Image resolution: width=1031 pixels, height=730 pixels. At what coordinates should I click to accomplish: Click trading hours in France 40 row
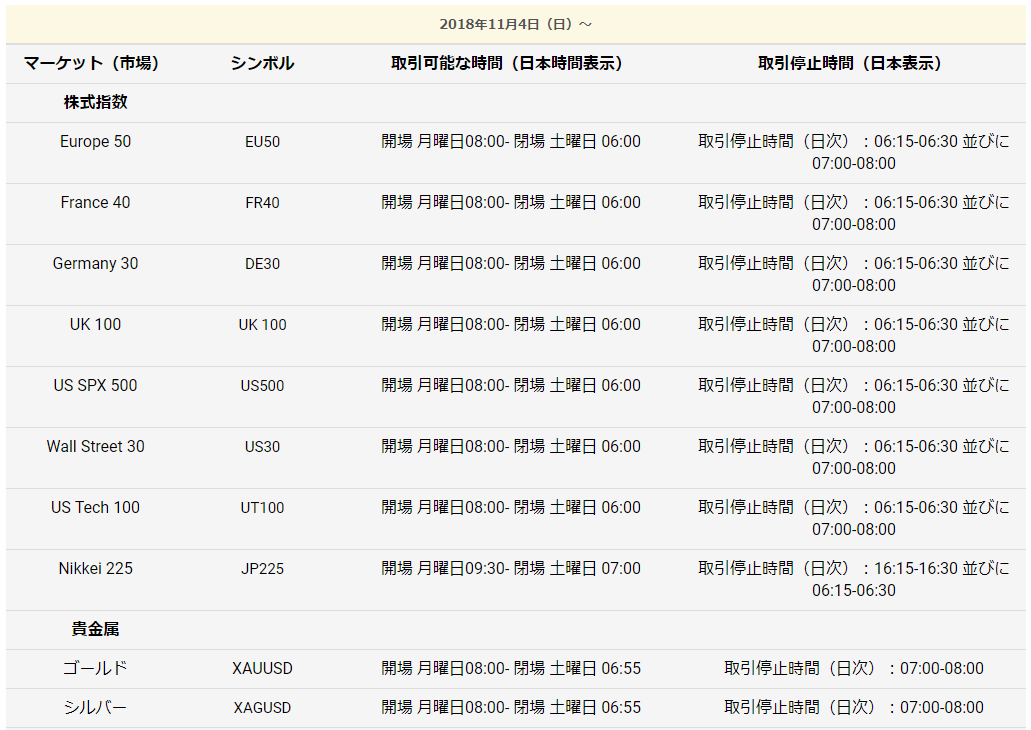pyautogui.click(x=511, y=203)
